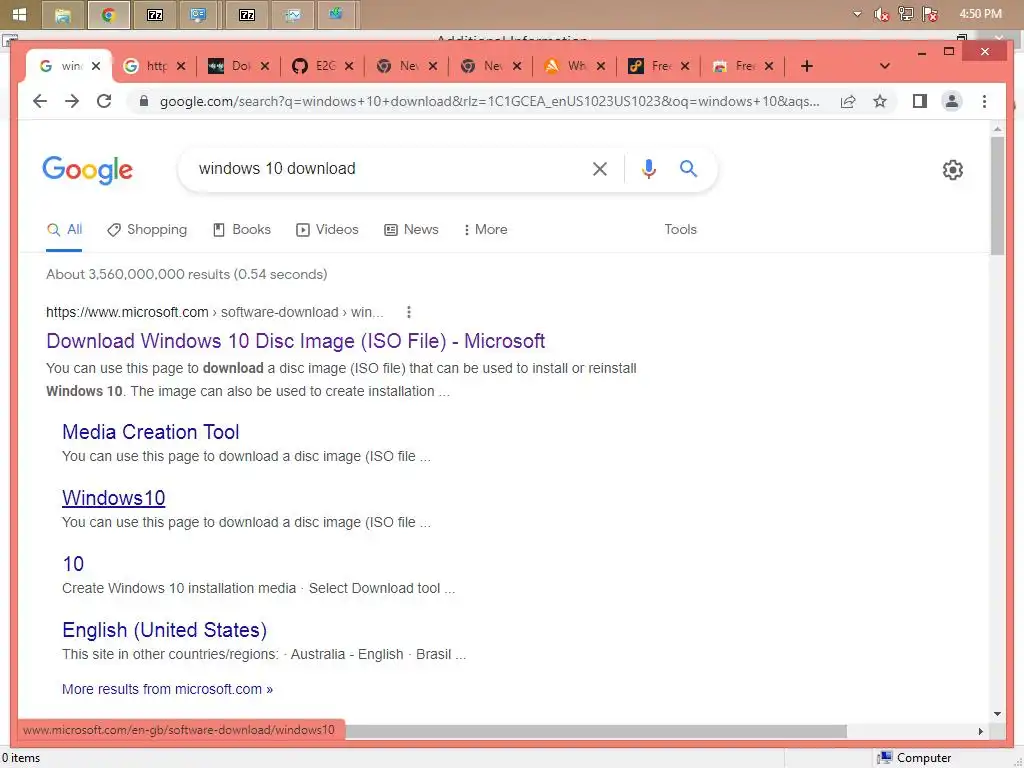1024x768 pixels.
Task: Click scrollbar down arrow
Action: (997, 714)
